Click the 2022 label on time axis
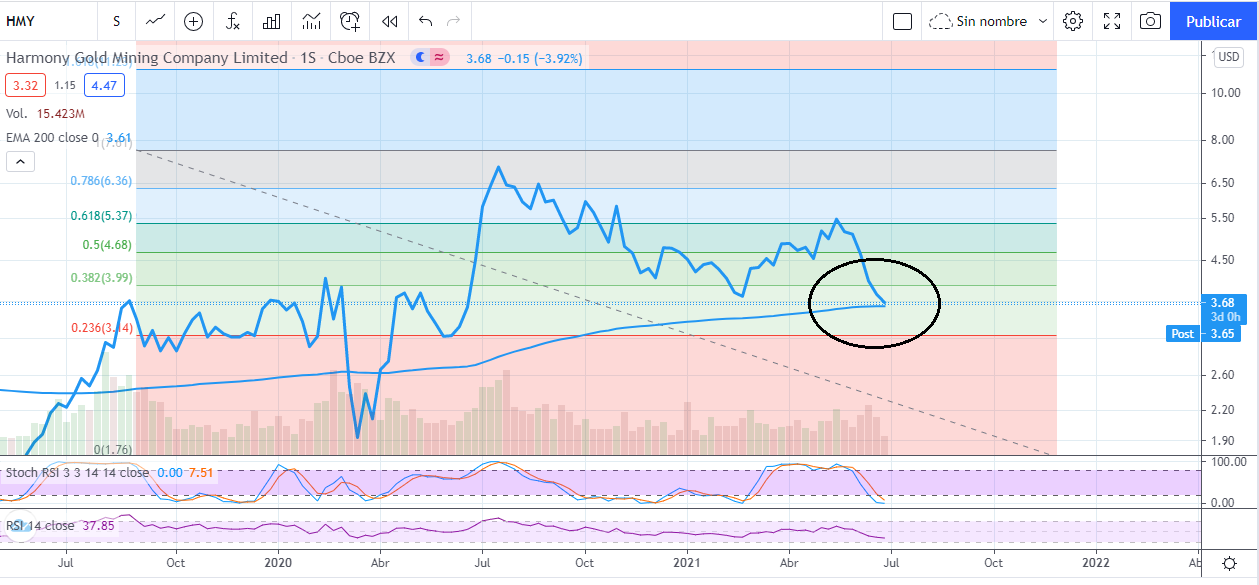1259x585 pixels. click(x=1096, y=564)
